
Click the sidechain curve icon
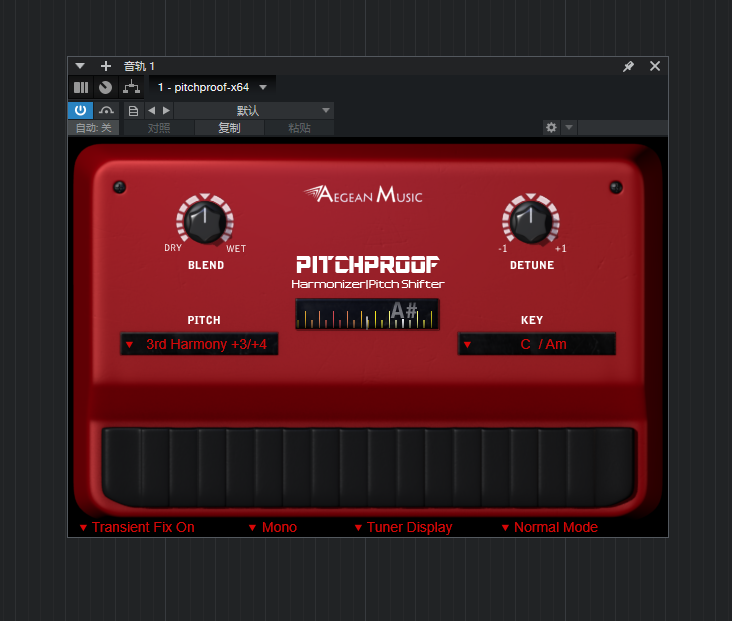(x=106, y=111)
